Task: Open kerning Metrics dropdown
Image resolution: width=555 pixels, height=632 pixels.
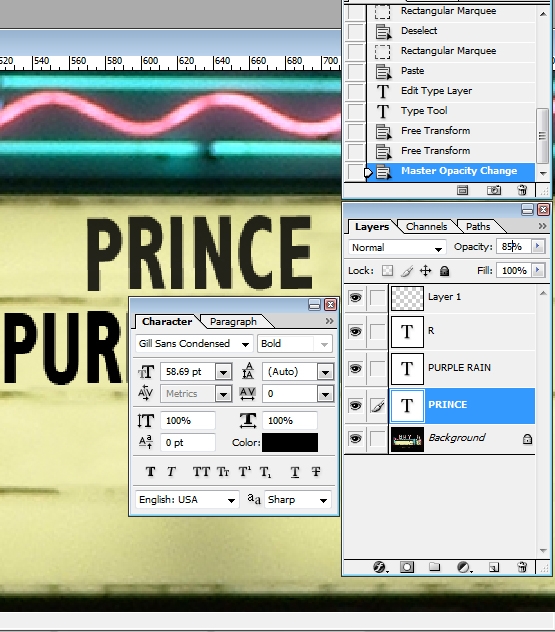Action: pos(223,394)
